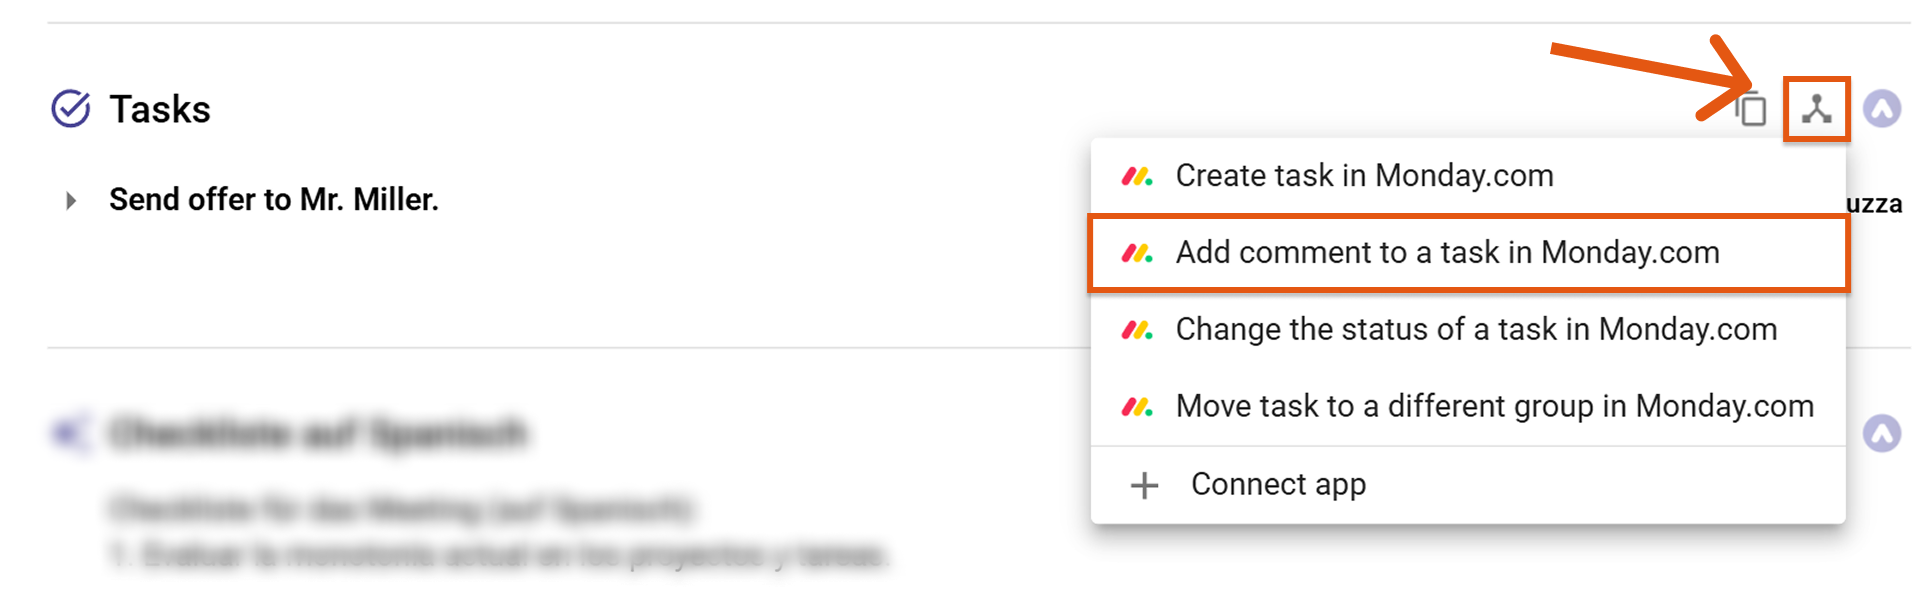Click the copy icon in the Tasks header
The image size is (1920, 596).
pos(1752,109)
